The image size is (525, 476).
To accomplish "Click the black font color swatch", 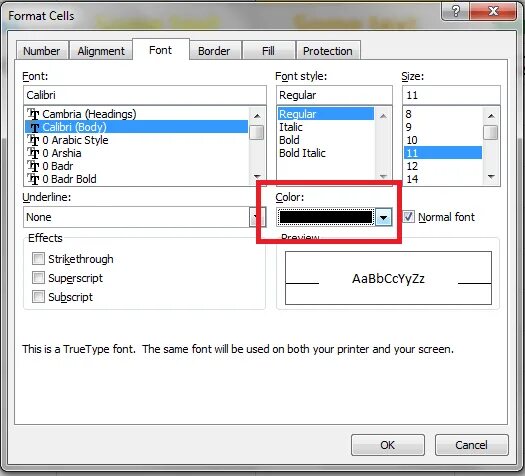I will [x=326, y=217].
